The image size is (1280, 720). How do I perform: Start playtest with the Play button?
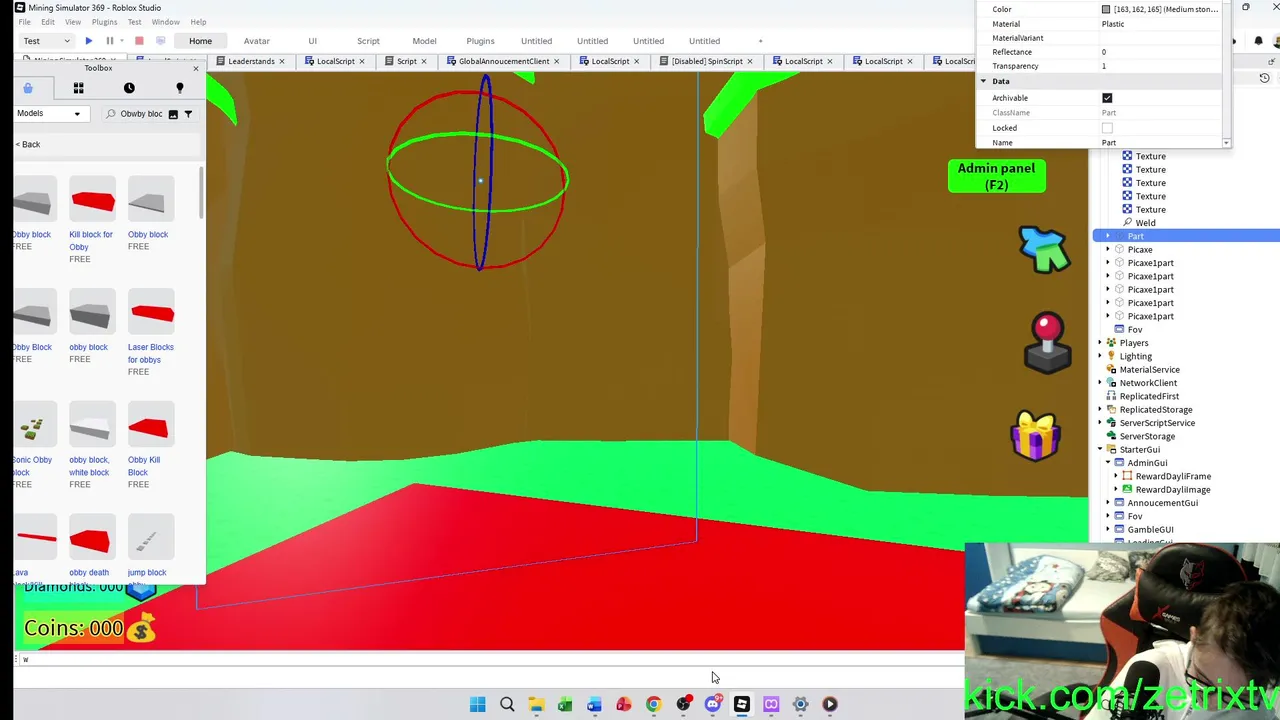[x=88, y=41]
